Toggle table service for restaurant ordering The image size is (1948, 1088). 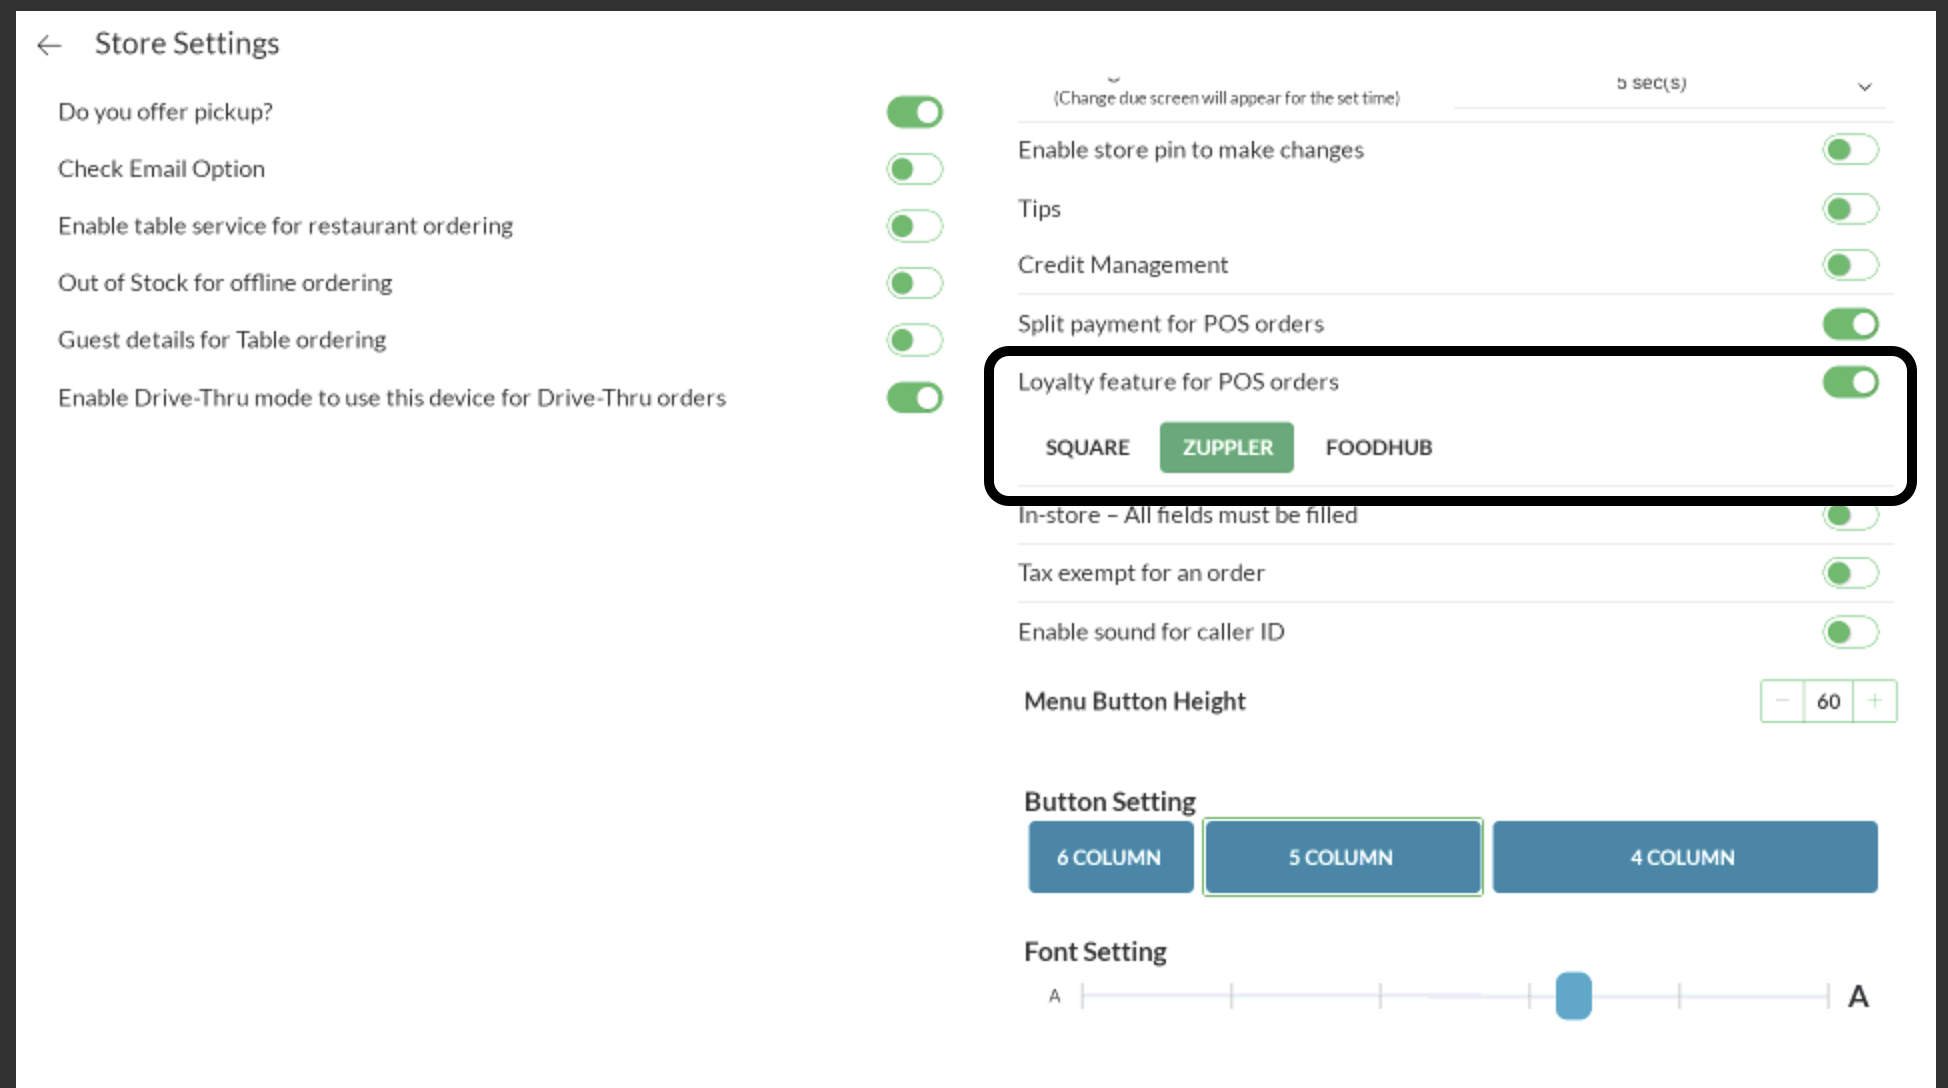(914, 226)
